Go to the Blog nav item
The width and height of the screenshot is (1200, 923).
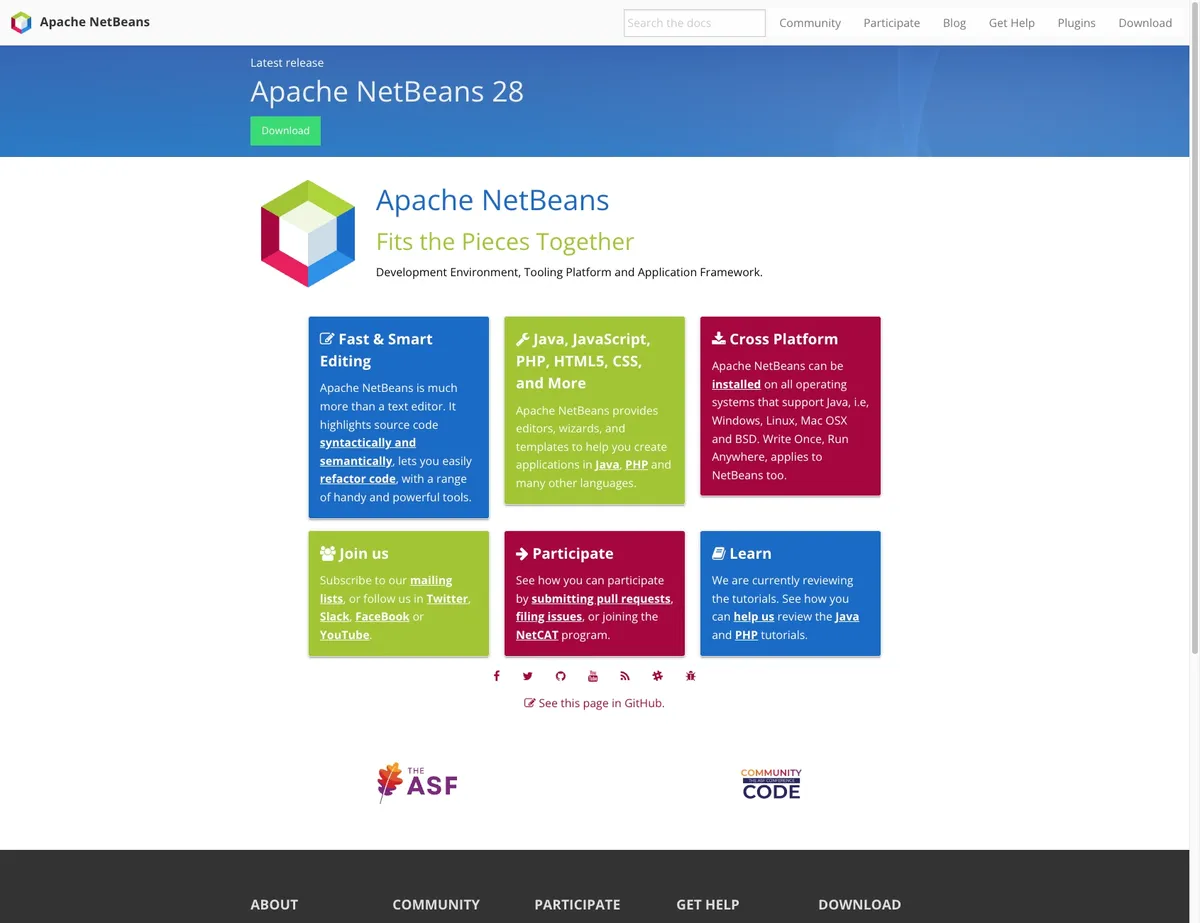(955, 23)
